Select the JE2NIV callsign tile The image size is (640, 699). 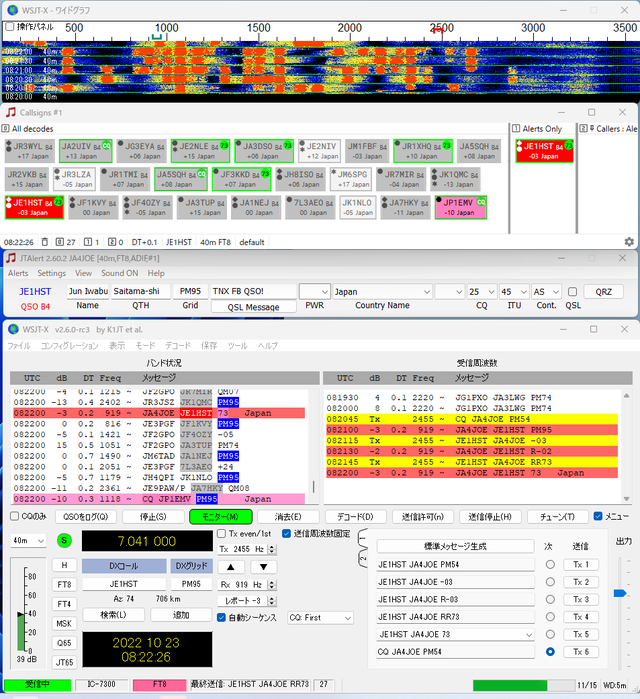[319, 151]
